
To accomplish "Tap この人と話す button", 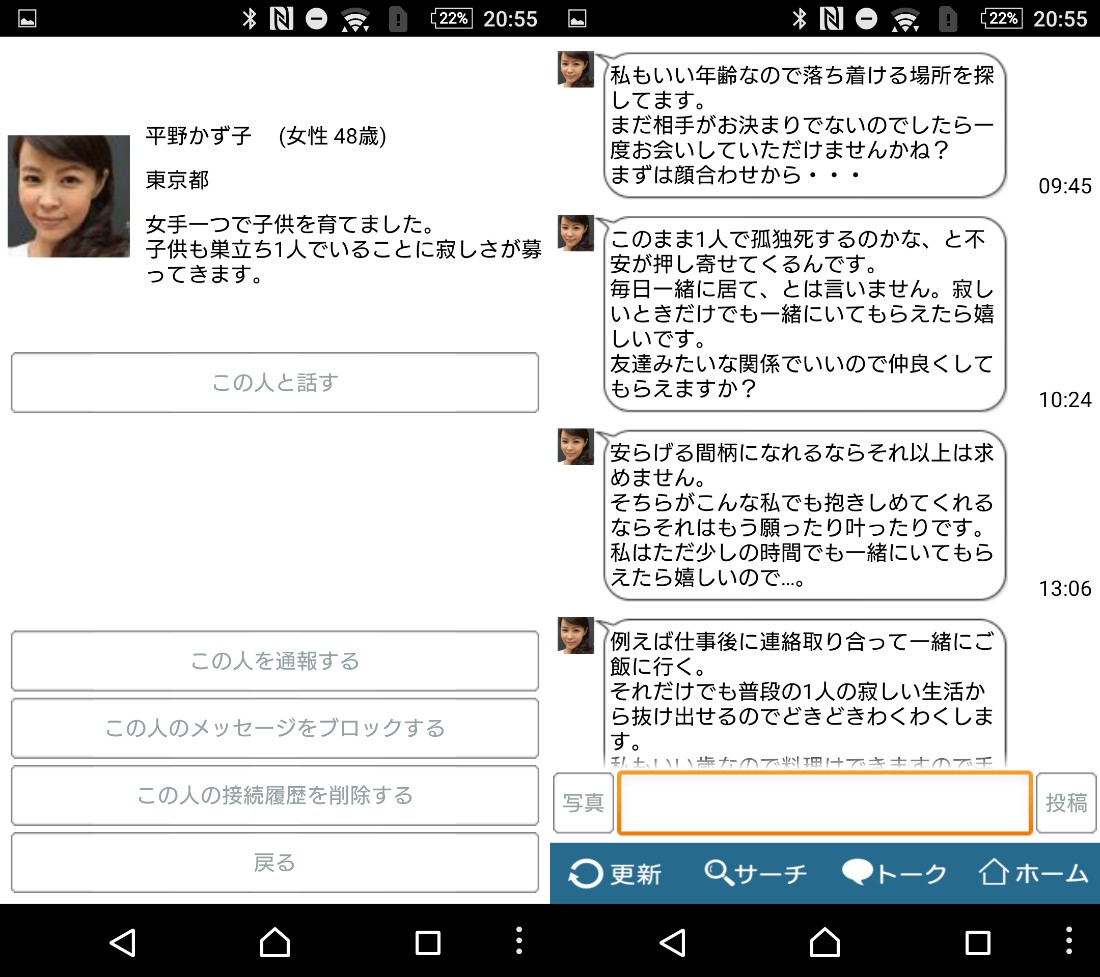I will coord(275,383).
